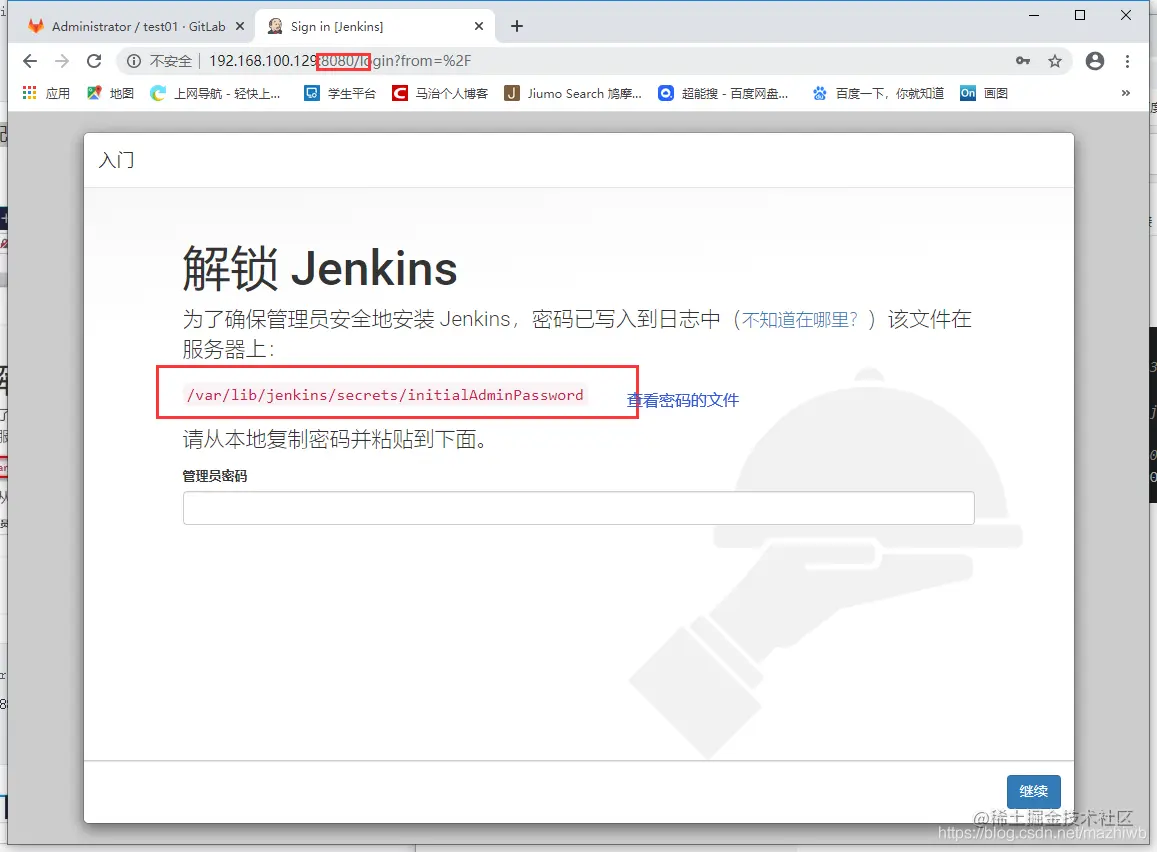Open the 超能搜 百度网盘 bookmark
The height and width of the screenshot is (852, 1157).
(x=724, y=94)
